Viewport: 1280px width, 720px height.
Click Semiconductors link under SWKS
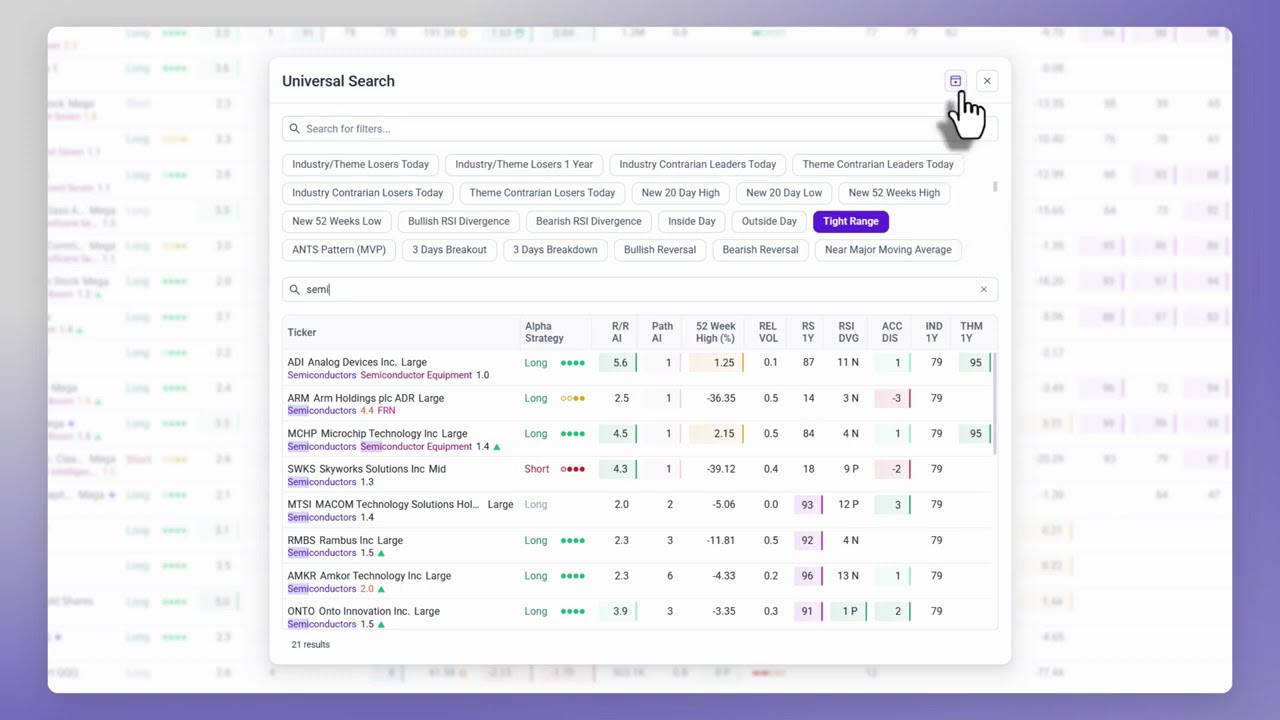click(322, 482)
